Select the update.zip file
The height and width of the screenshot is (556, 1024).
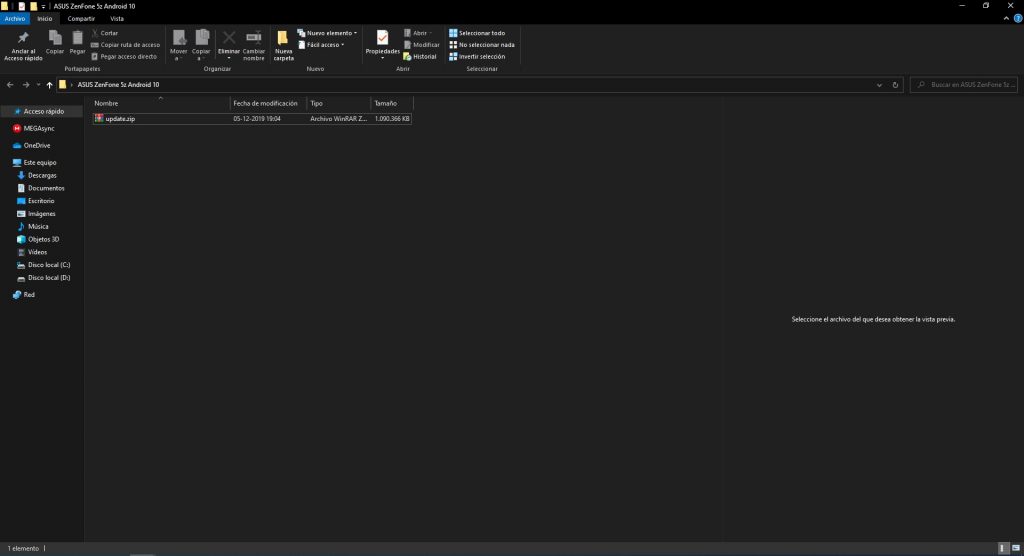120,118
